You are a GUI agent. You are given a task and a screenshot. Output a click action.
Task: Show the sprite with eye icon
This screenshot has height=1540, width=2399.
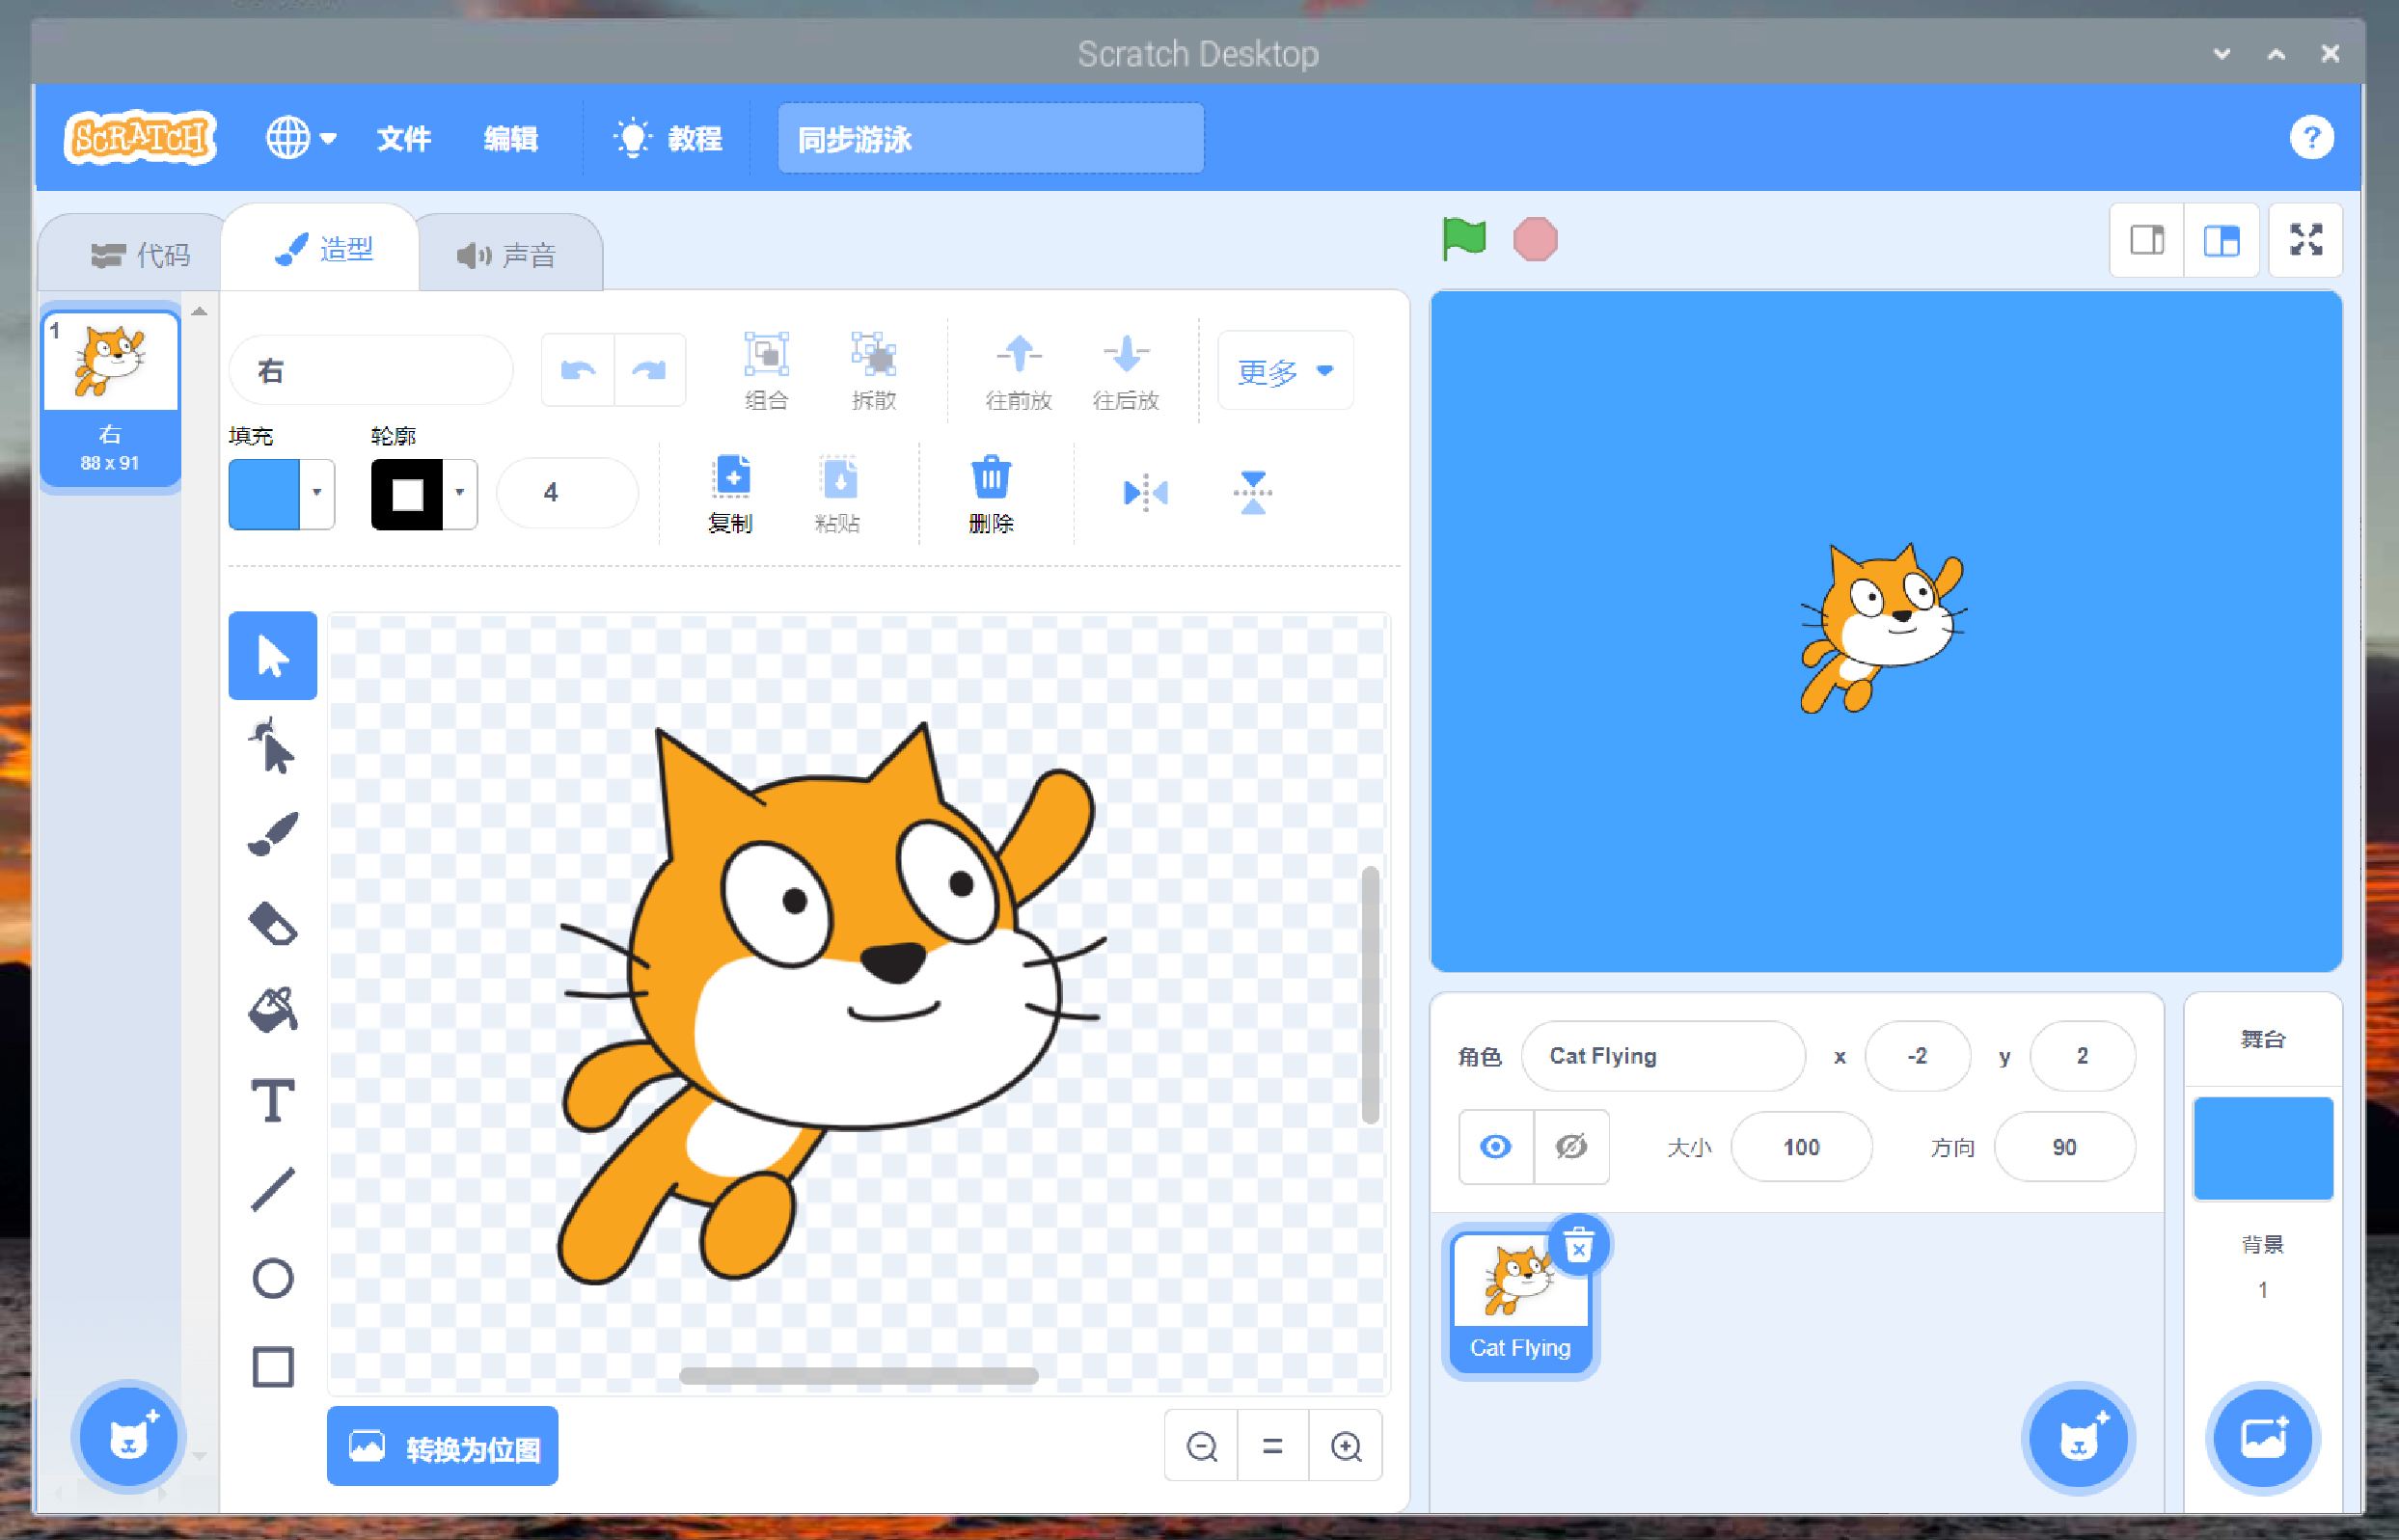1495,1146
